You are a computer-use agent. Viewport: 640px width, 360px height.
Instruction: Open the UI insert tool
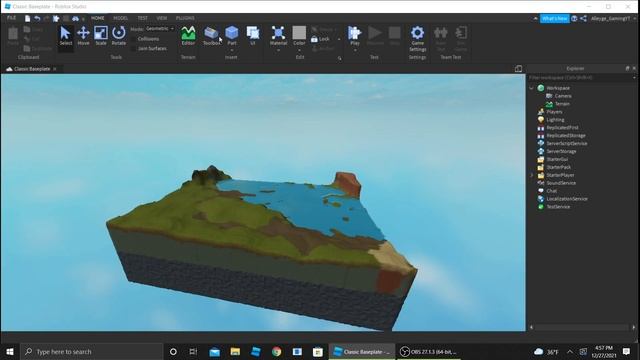(253, 35)
